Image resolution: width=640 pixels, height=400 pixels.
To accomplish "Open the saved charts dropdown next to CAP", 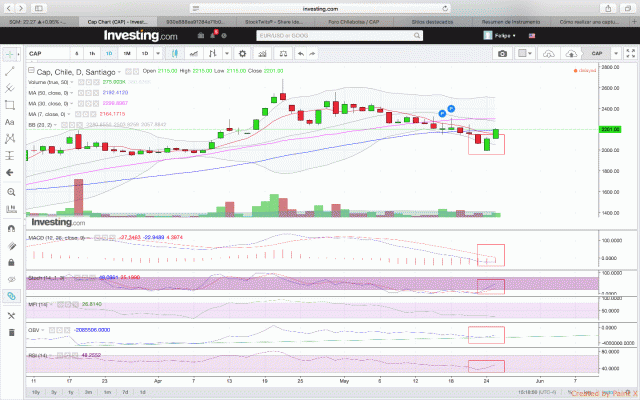I will coord(616,53).
